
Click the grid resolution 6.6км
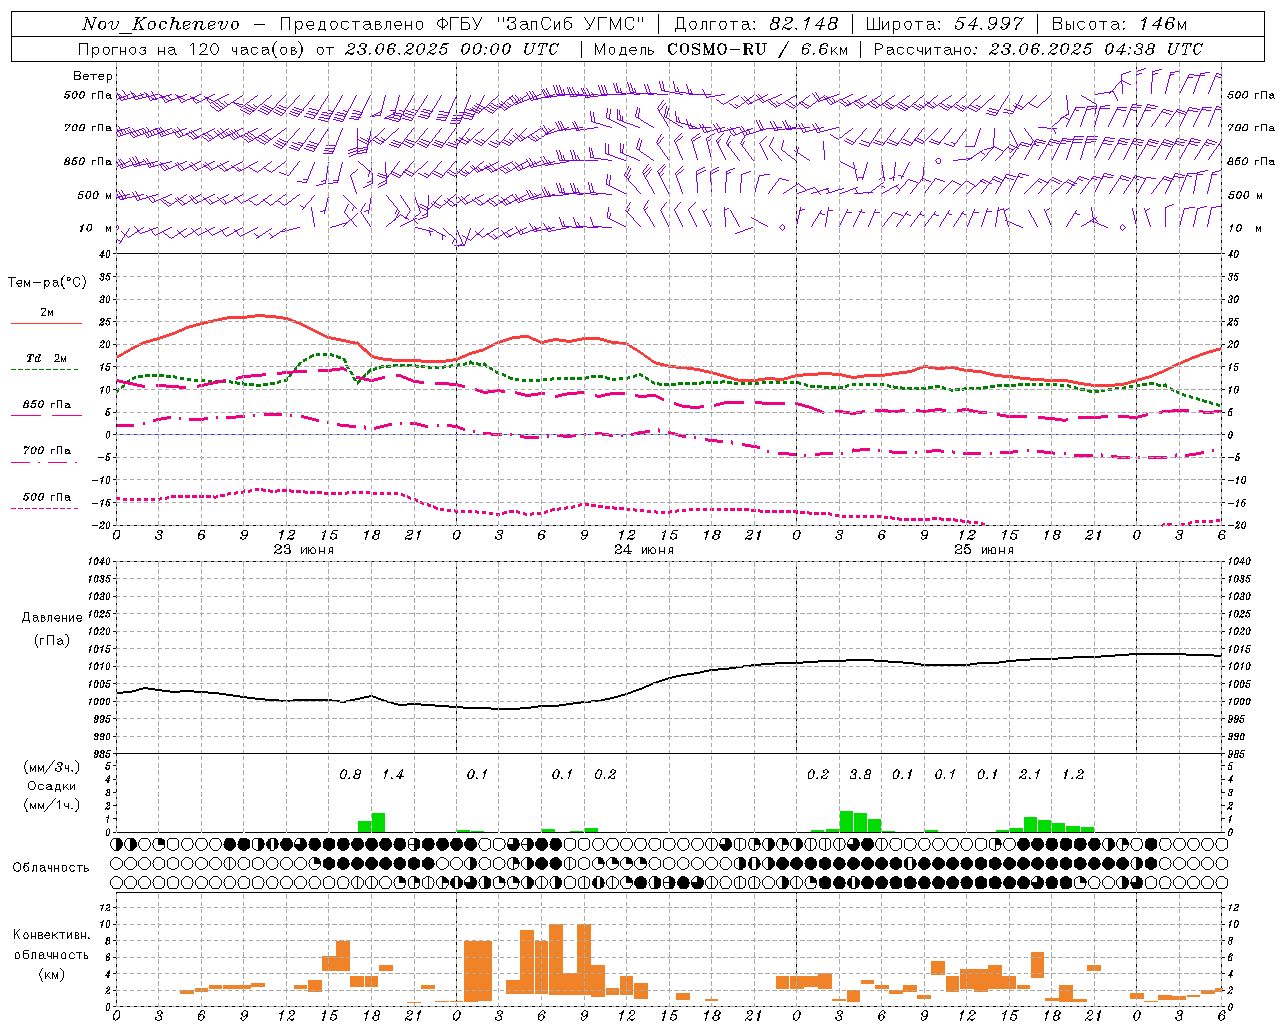click(x=824, y=49)
